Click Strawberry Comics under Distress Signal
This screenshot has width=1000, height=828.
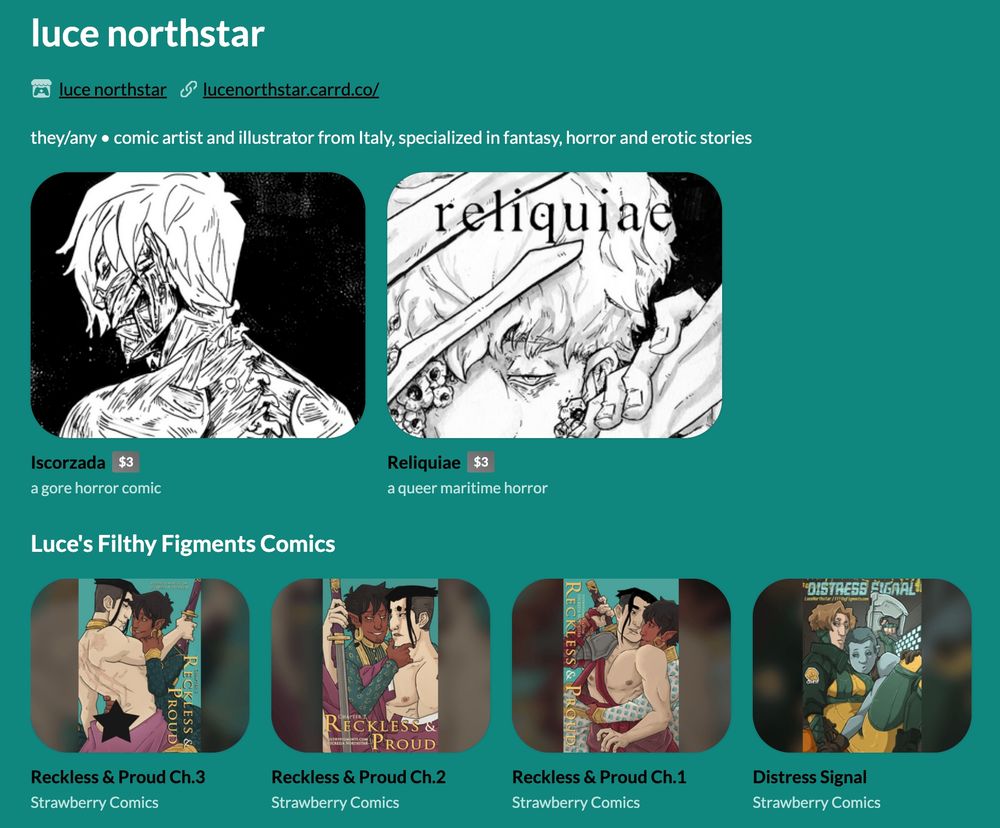[x=816, y=802]
